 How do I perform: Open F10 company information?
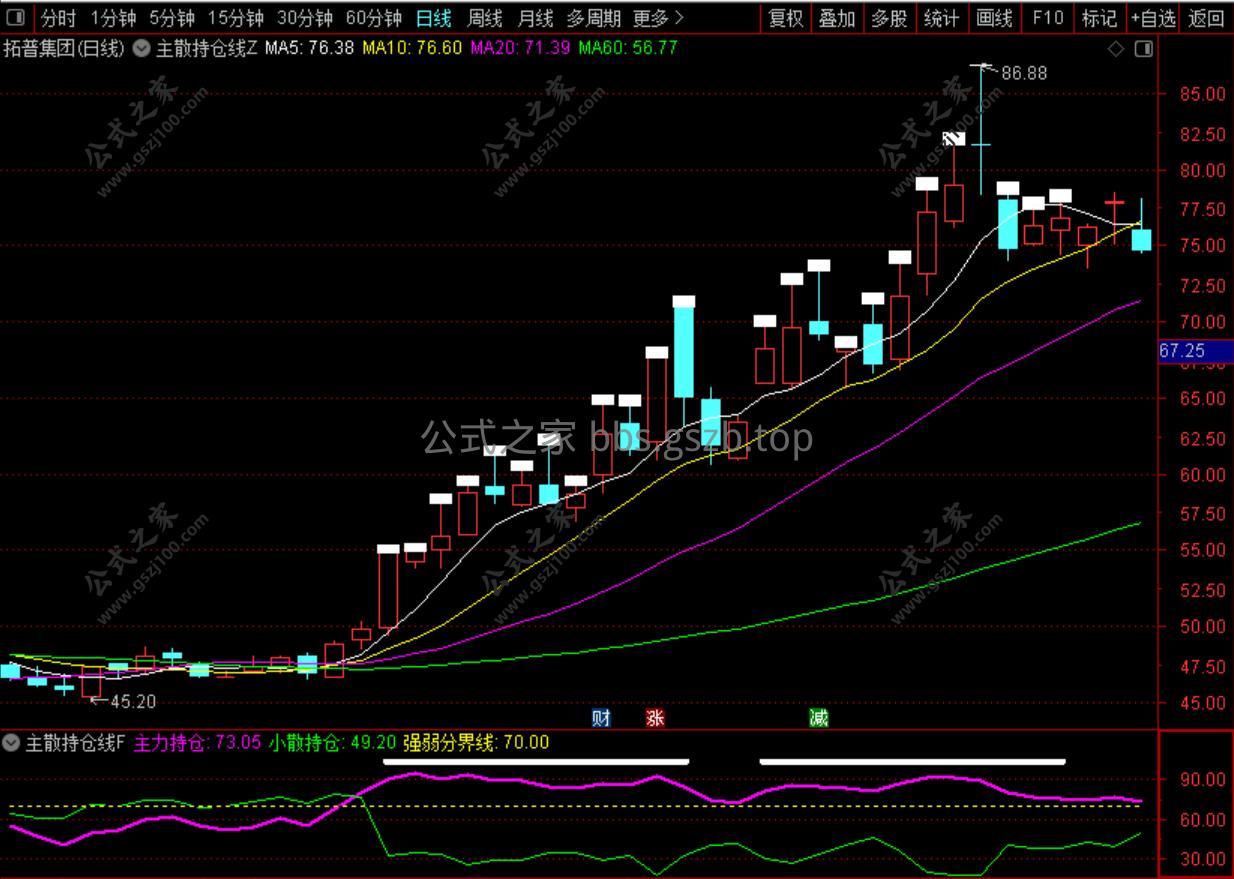pos(1047,18)
